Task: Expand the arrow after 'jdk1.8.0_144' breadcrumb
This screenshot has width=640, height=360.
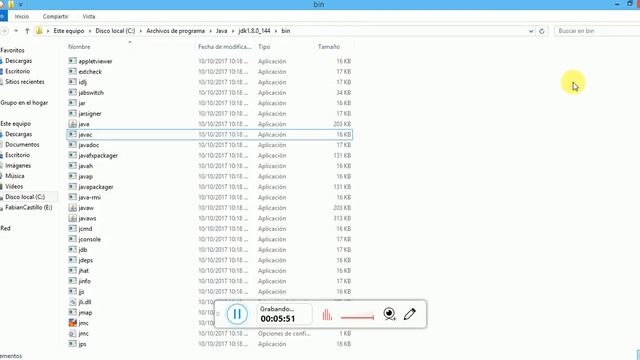Action: [276, 31]
